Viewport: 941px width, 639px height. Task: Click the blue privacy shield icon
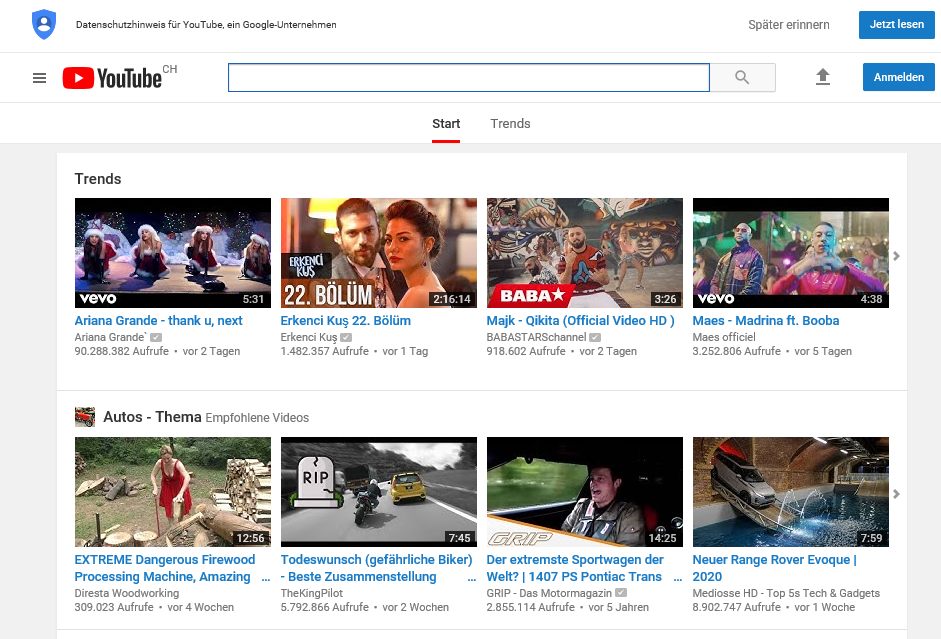[x=44, y=25]
